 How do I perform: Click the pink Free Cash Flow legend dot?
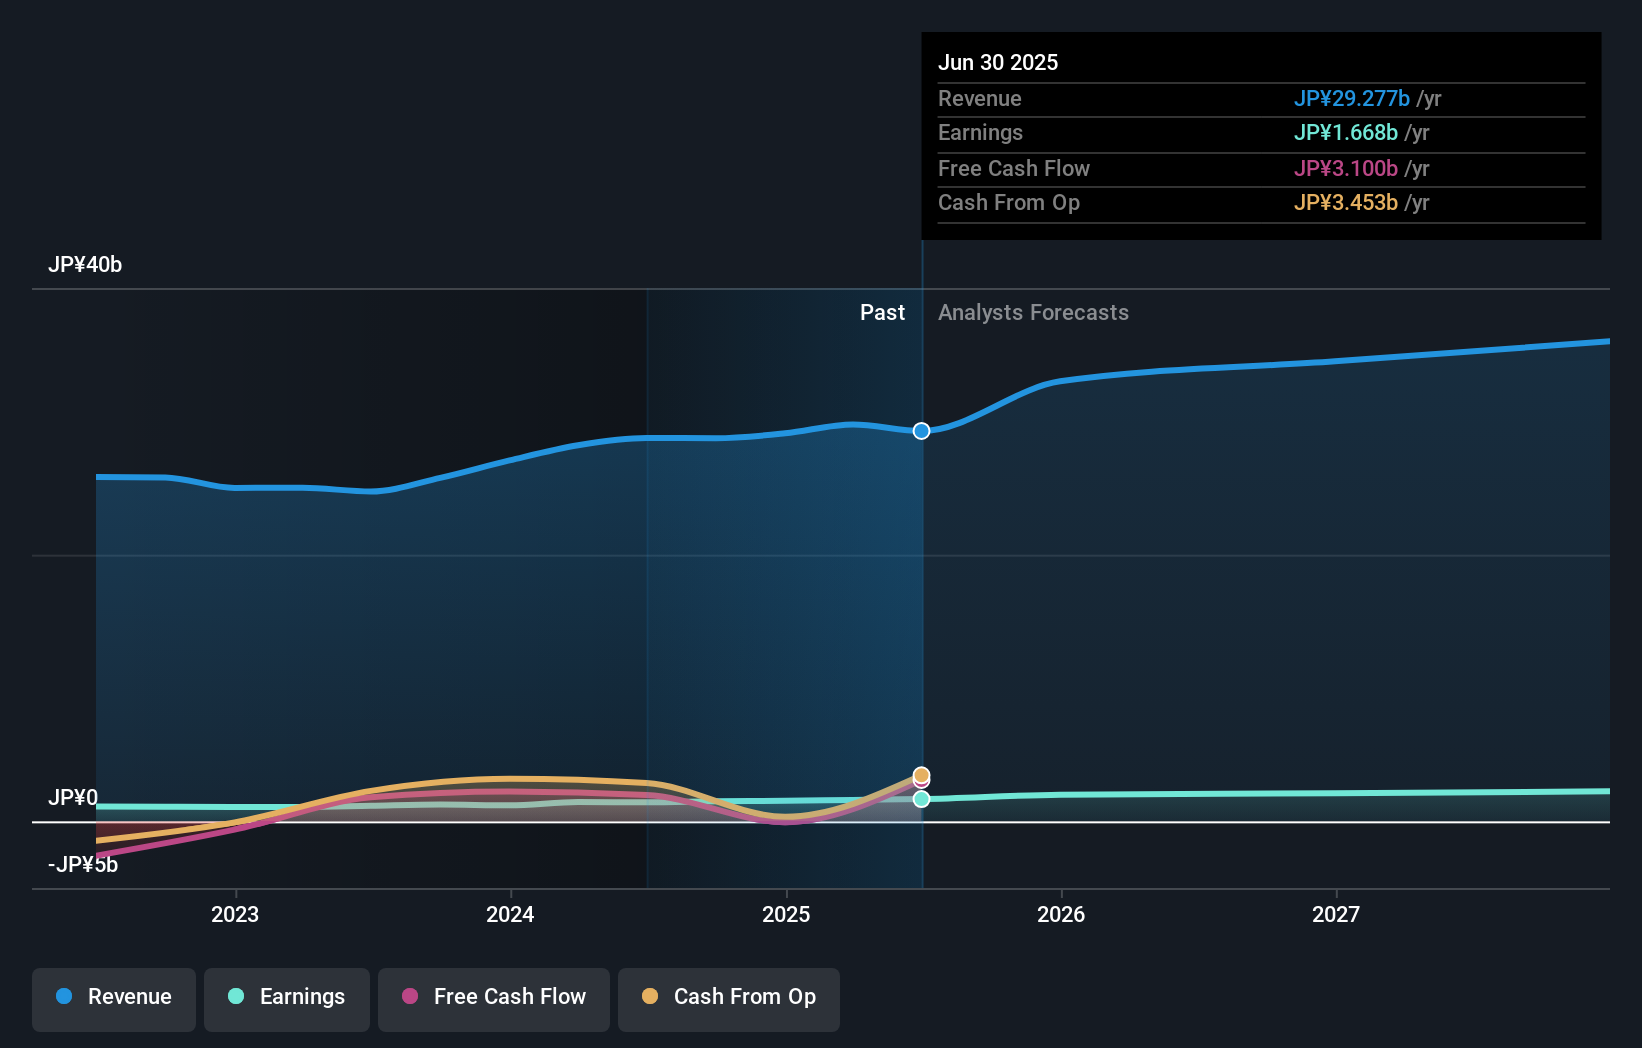pos(412,997)
